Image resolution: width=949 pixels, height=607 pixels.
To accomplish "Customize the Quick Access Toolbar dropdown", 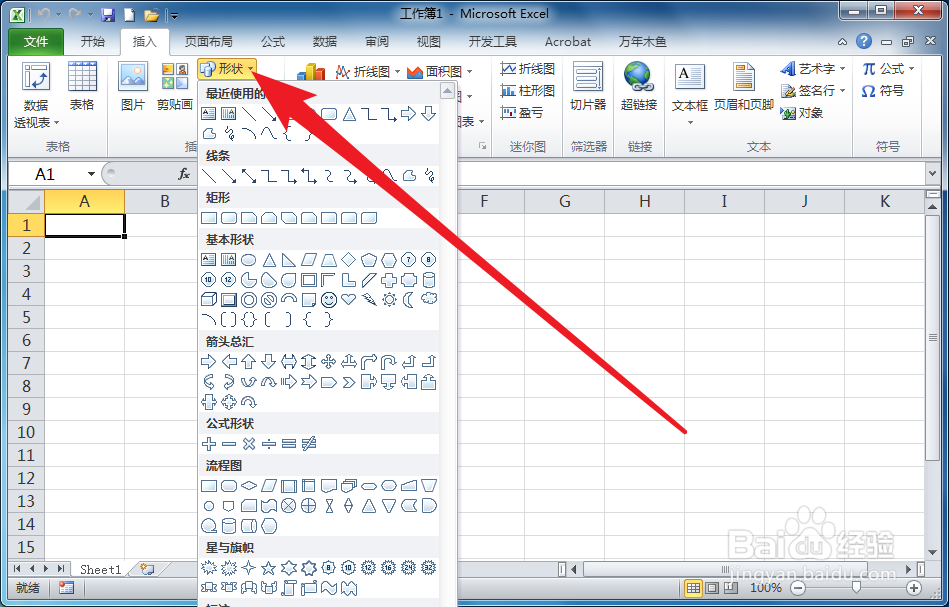I will point(174,16).
